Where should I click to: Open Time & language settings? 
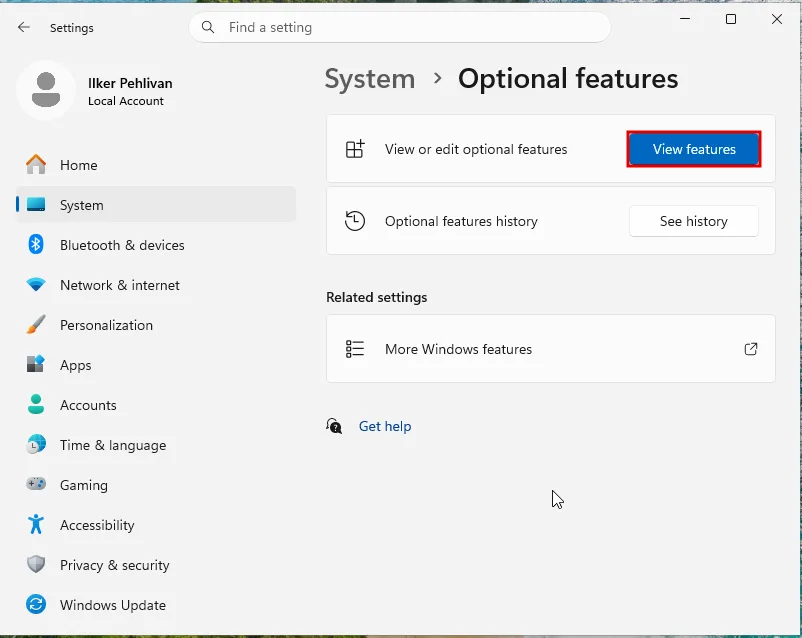point(156,444)
